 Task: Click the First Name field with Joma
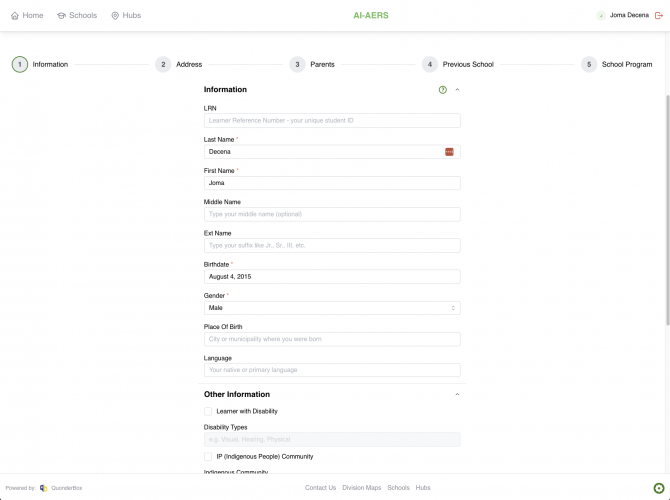pos(332,183)
